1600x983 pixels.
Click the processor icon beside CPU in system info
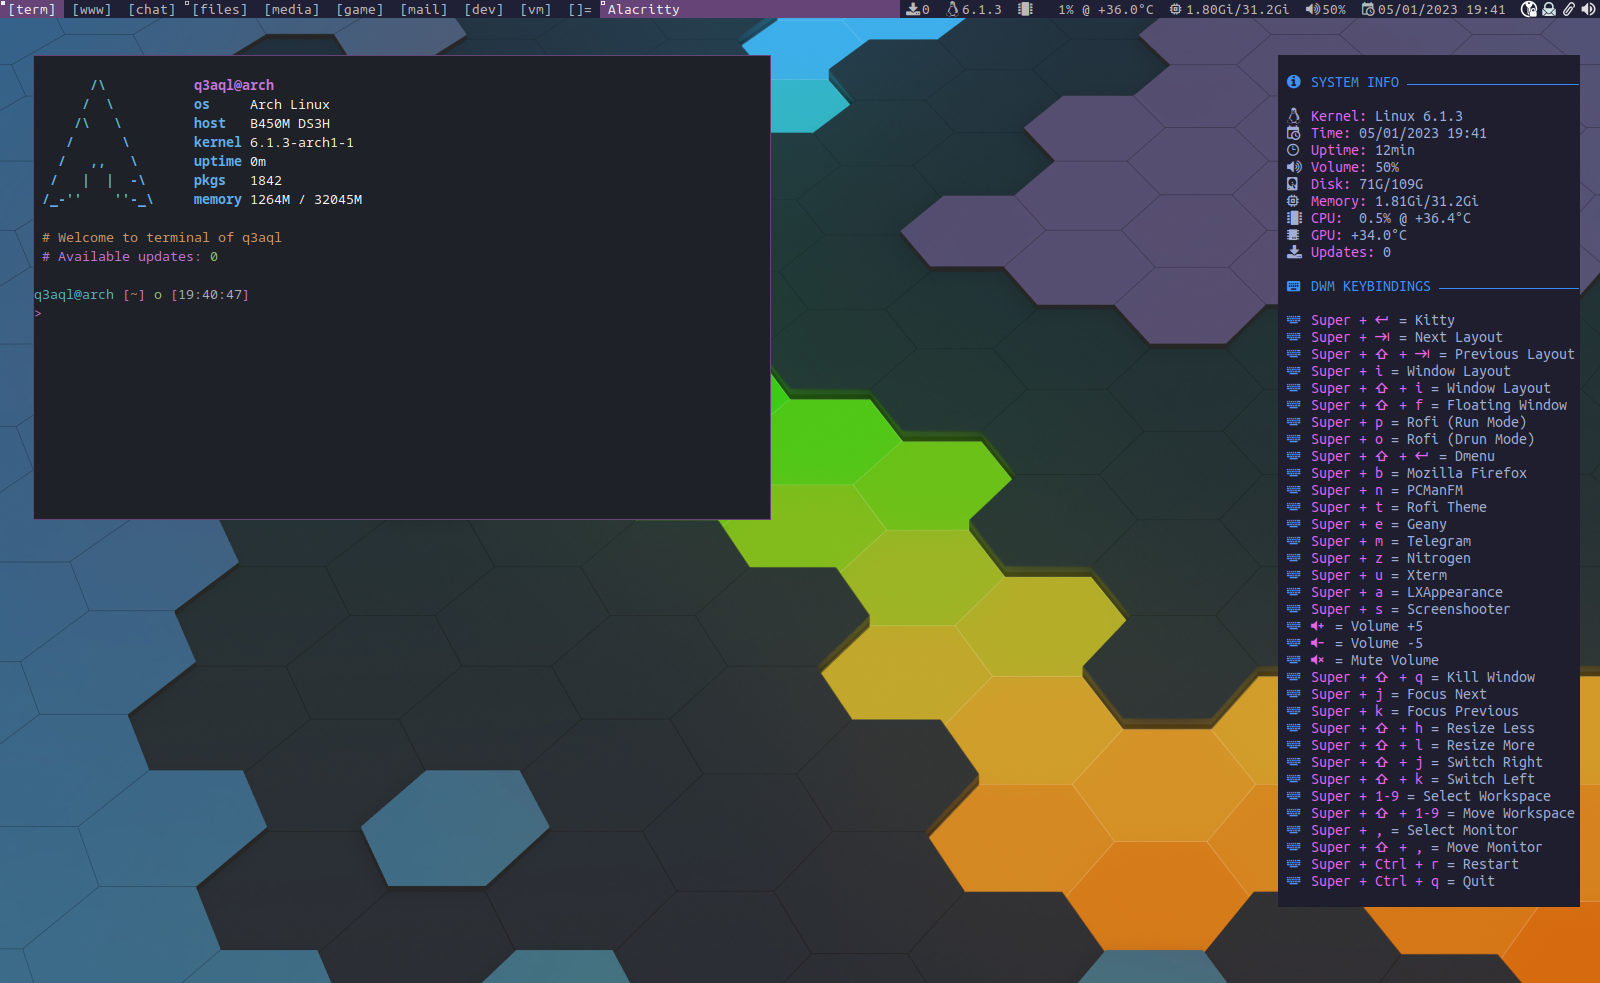coord(1294,218)
